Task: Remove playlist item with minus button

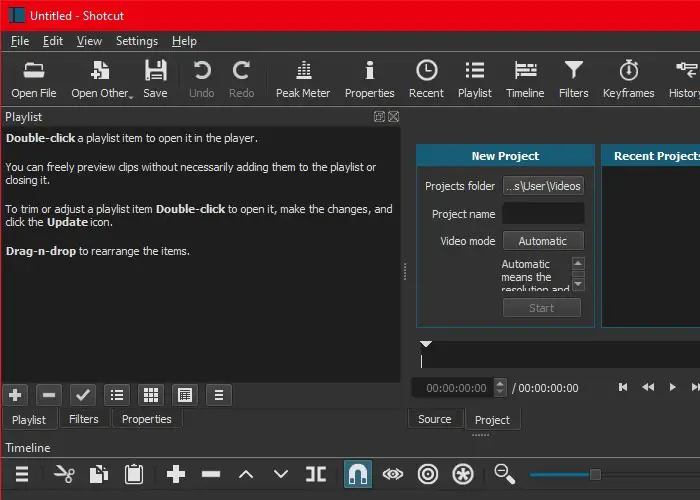Action: [49, 395]
